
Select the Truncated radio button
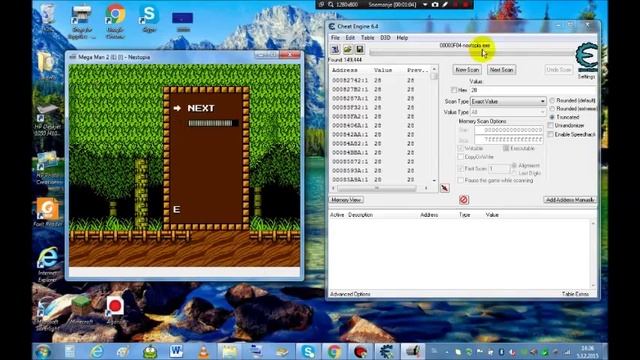[552, 117]
